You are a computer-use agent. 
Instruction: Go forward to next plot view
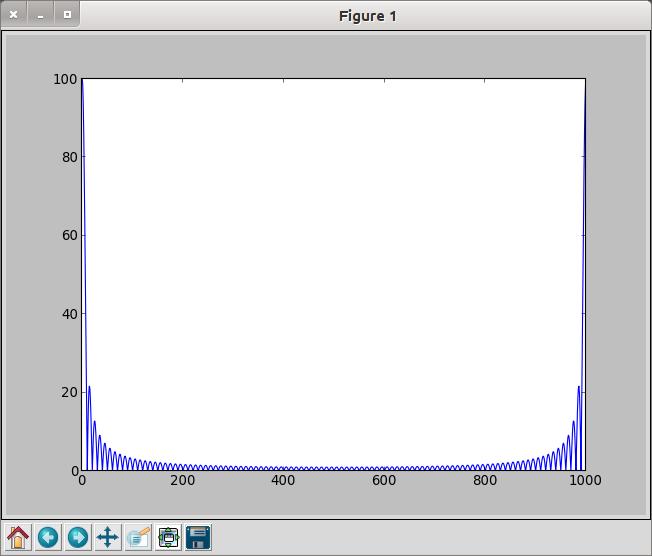click(78, 537)
